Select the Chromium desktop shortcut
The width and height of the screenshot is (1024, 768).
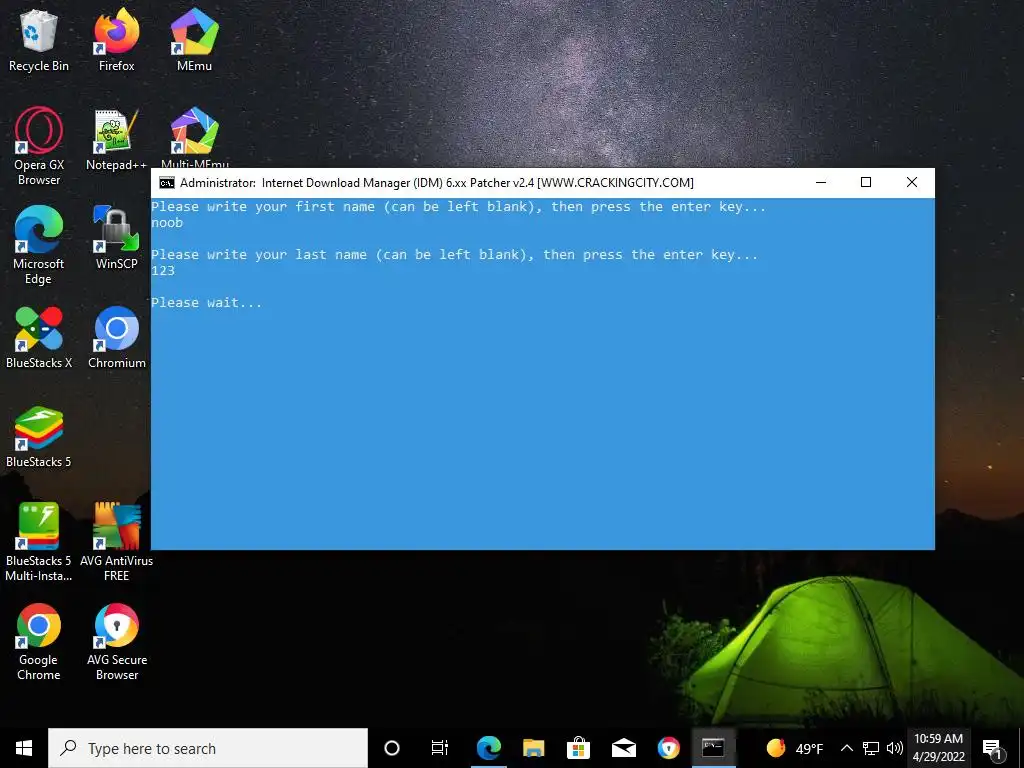coord(116,338)
